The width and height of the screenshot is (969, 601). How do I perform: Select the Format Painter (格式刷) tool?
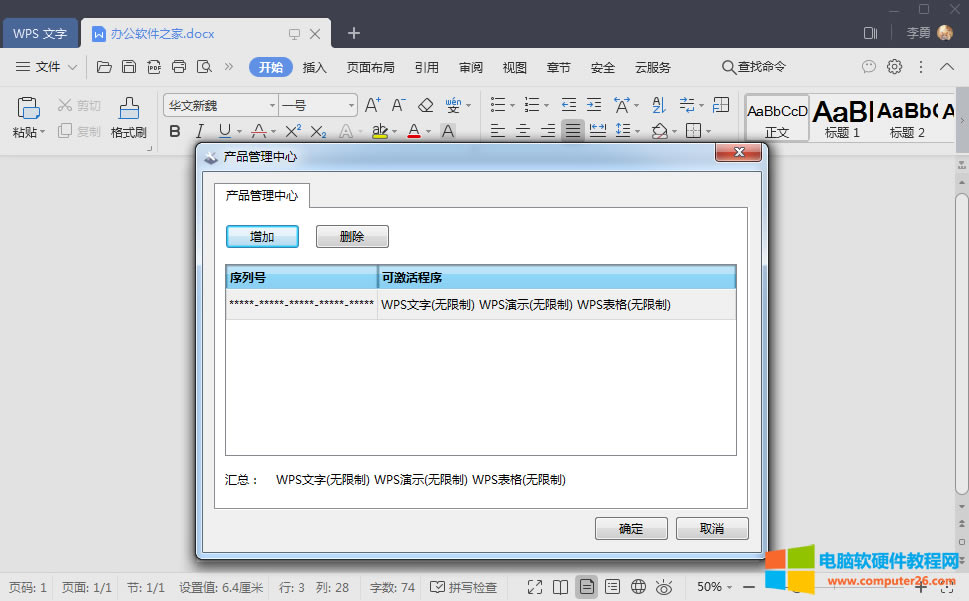[129, 117]
